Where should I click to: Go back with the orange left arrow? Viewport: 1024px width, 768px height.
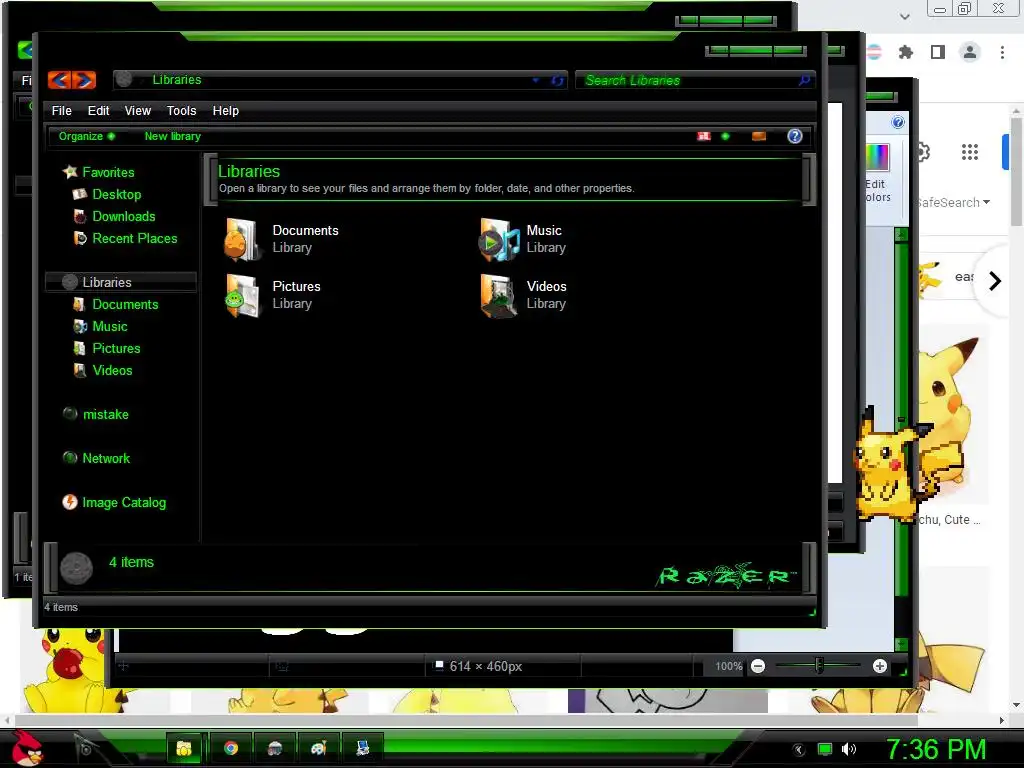(59, 80)
